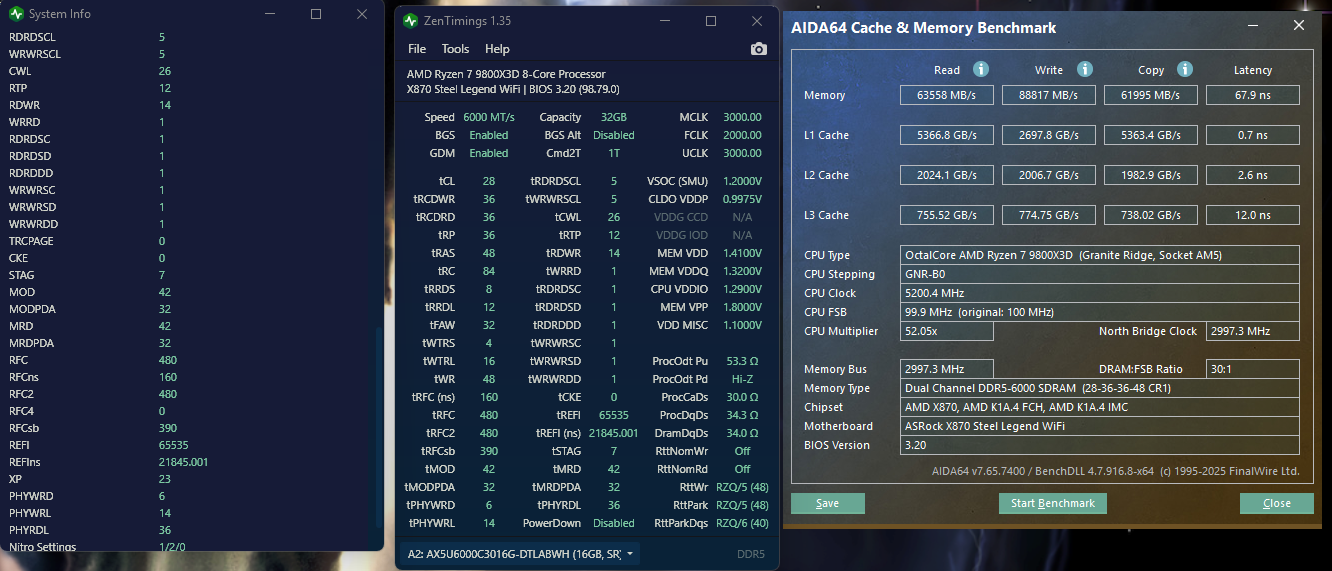Click the tREFI value 65535 in ZenTimings
The image size is (1332, 571).
[x=614, y=415]
